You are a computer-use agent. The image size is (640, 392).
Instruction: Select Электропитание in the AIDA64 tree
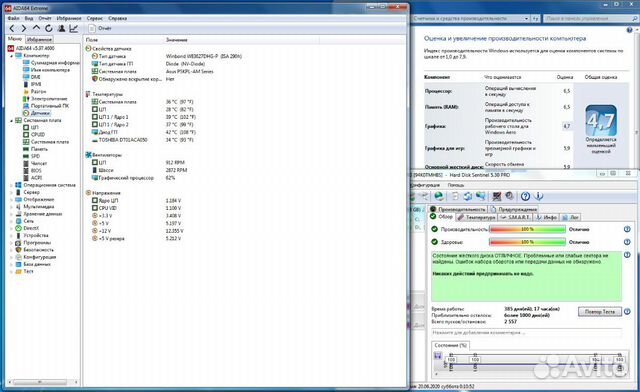(49, 99)
